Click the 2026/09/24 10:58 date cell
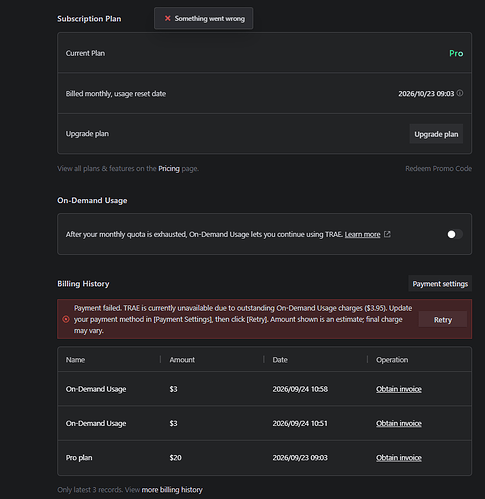This screenshot has width=485, height=499. pyautogui.click(x=300, y=389)
